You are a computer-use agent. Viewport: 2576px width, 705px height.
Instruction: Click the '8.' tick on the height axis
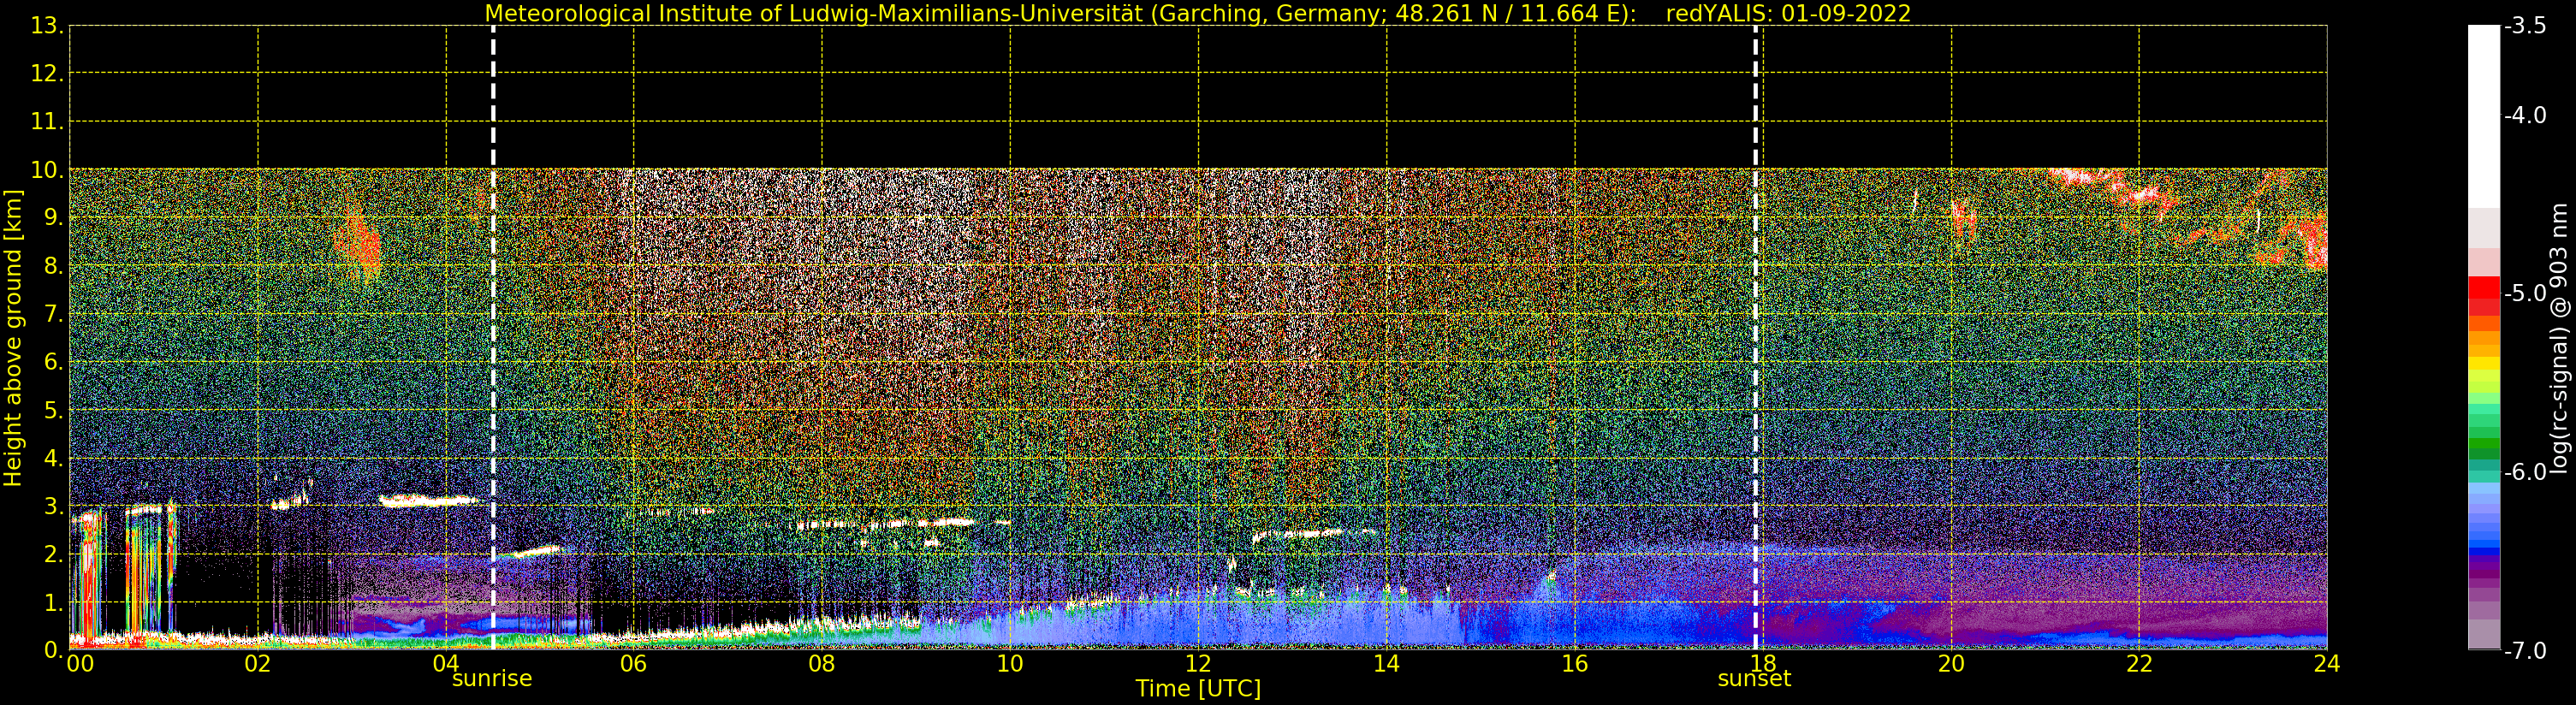[54, 266]
